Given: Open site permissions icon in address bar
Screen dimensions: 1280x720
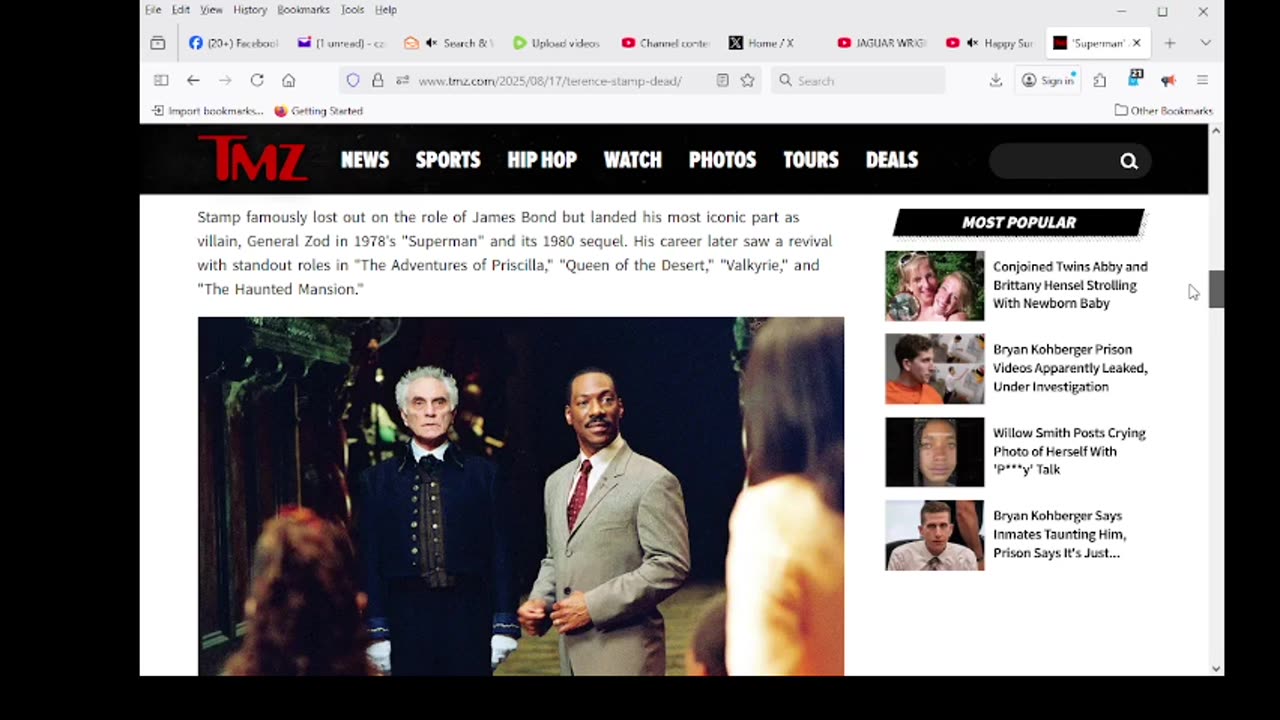Looking at the screenshot, I should (x=401, y=81).
